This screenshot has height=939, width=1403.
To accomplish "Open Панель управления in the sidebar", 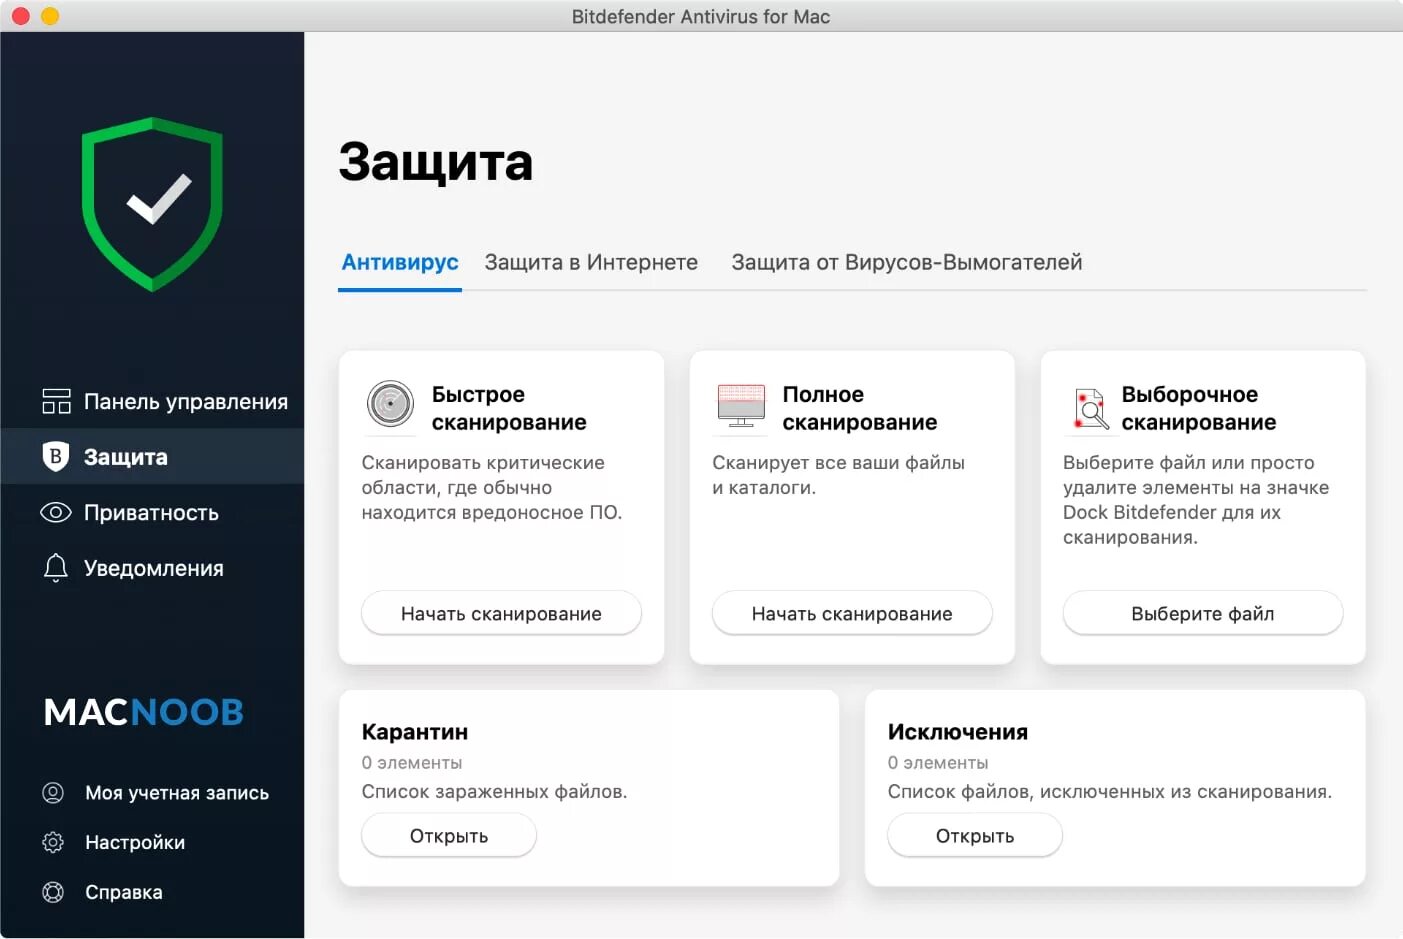I will 152,402.
